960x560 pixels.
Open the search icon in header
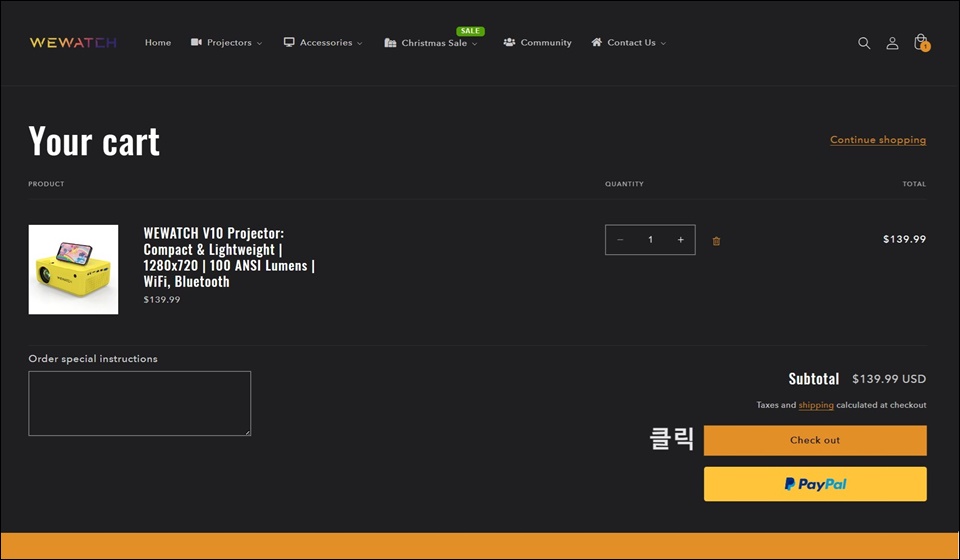click(x=864, y=43)
